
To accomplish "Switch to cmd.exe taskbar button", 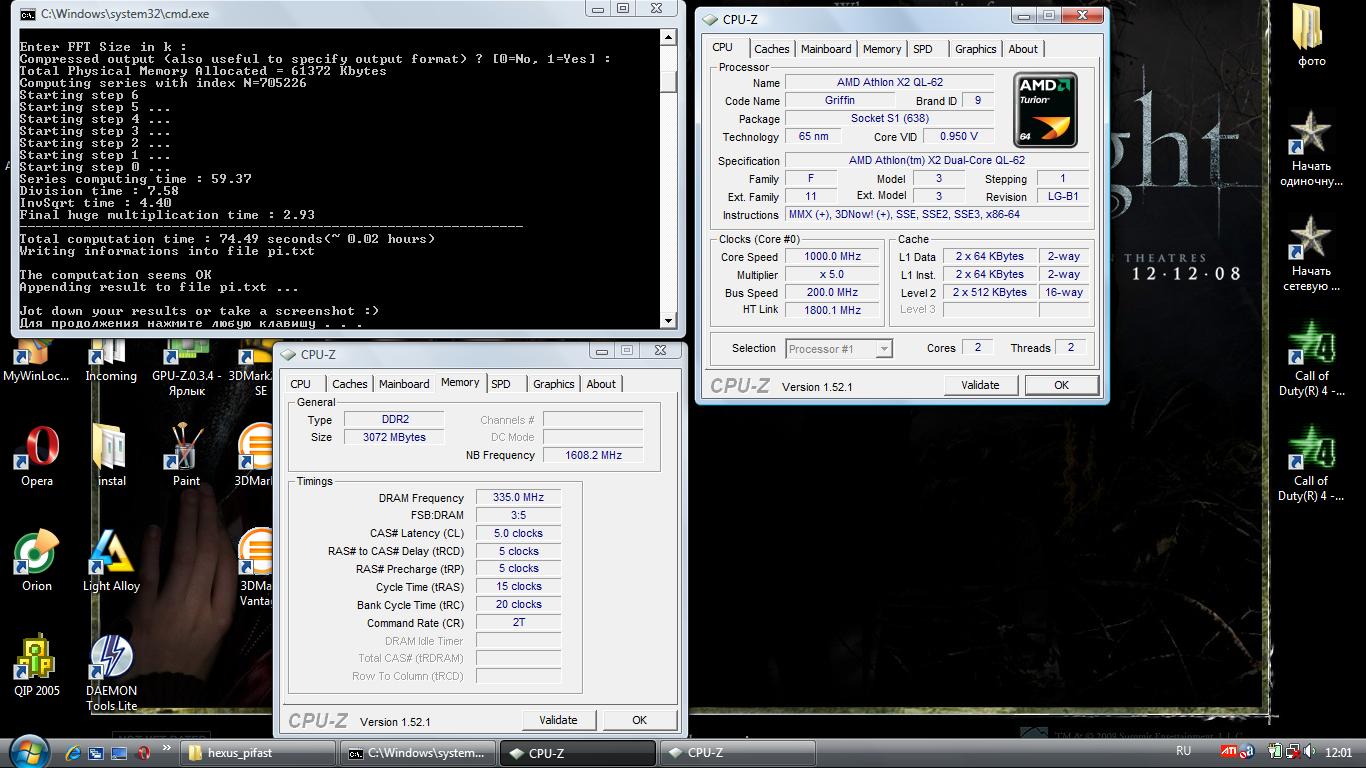I will click(418, 753).
